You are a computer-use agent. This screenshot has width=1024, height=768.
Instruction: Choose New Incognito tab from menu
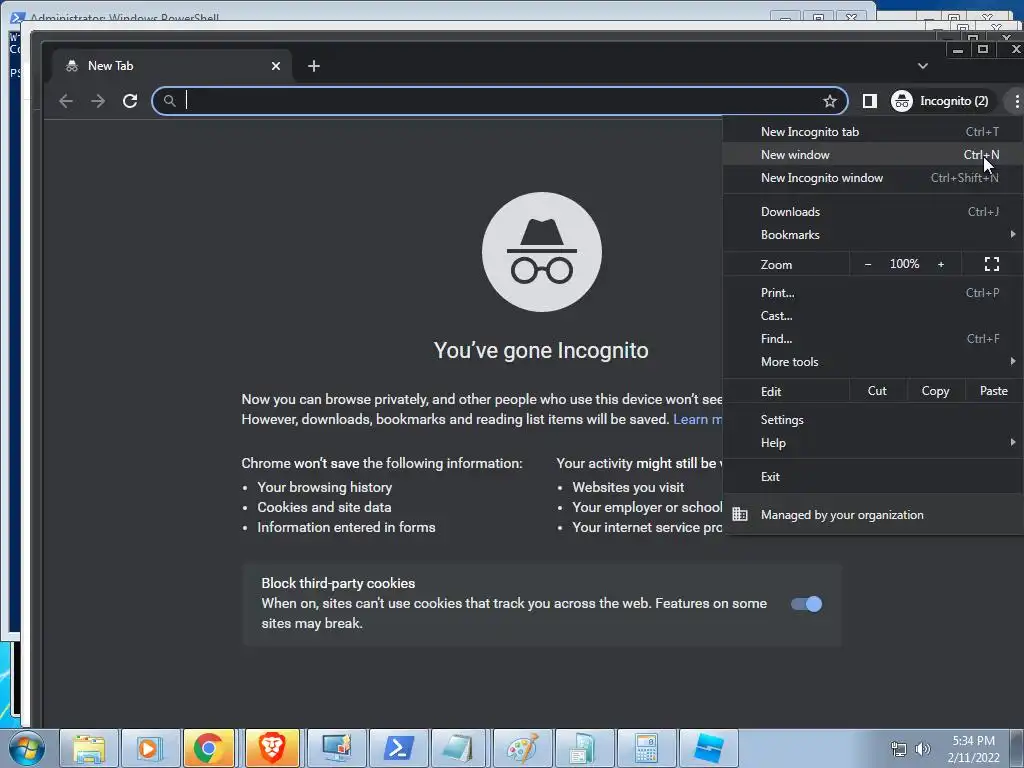874,132
